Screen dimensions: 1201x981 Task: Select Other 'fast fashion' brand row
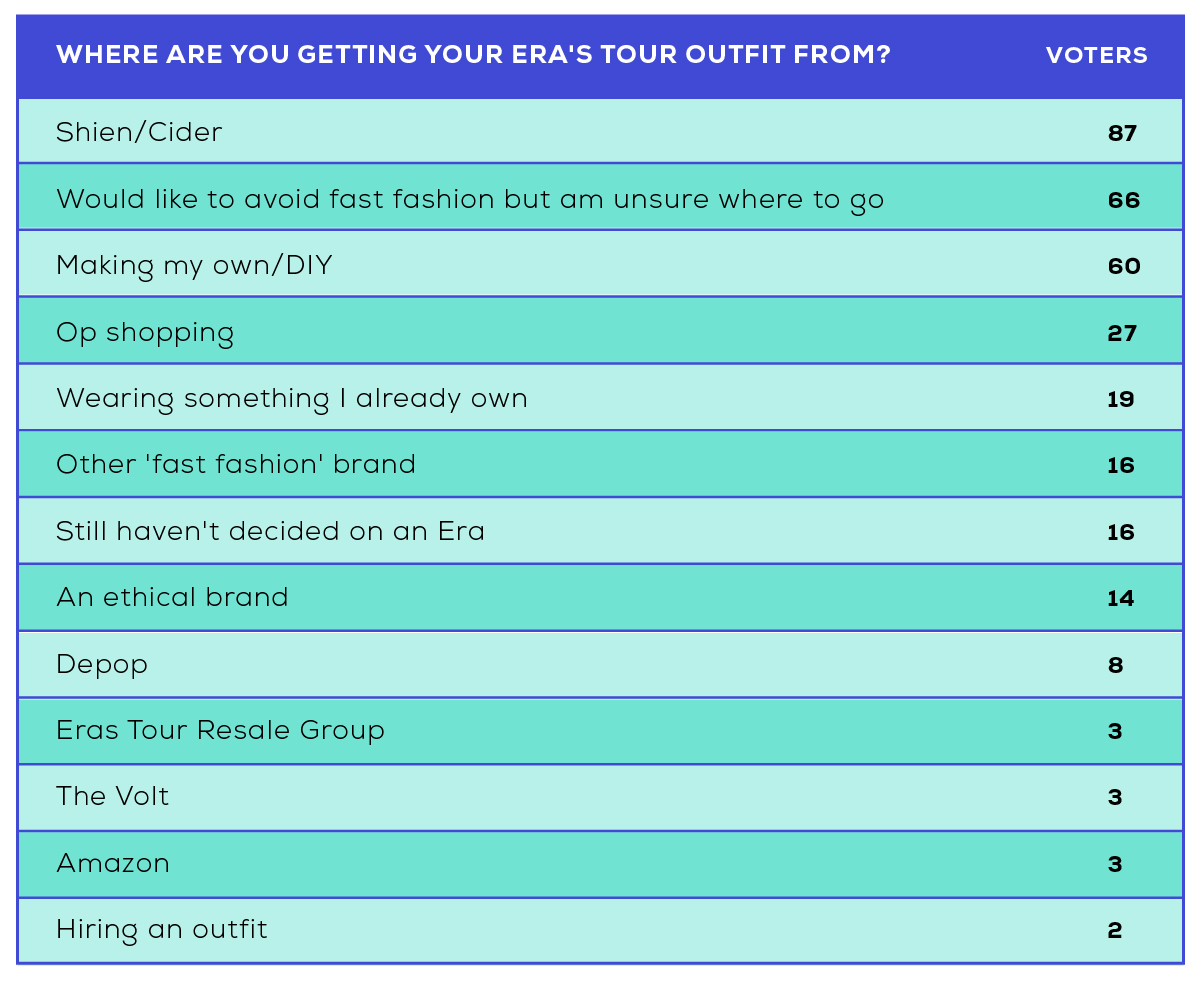click(600, 464)
